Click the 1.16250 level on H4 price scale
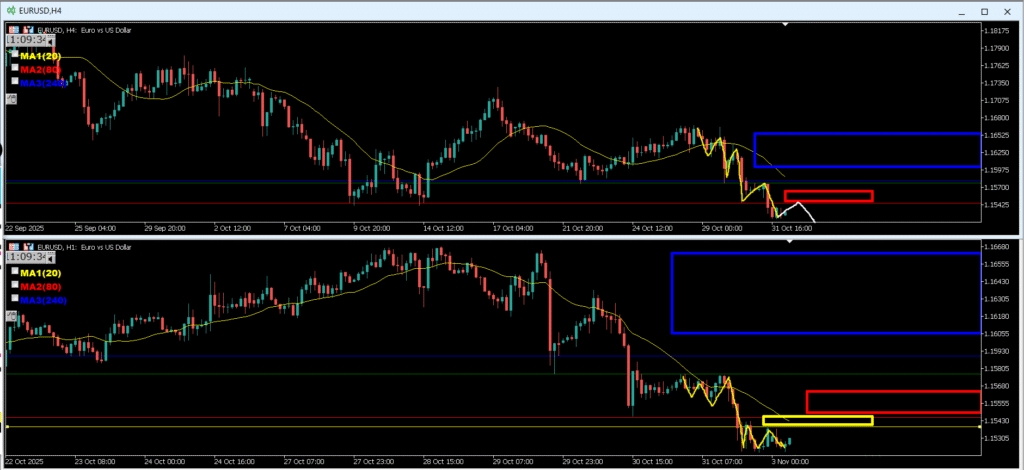The width and height of the screenshot is (1024, 470). (x=1001, y=152)
